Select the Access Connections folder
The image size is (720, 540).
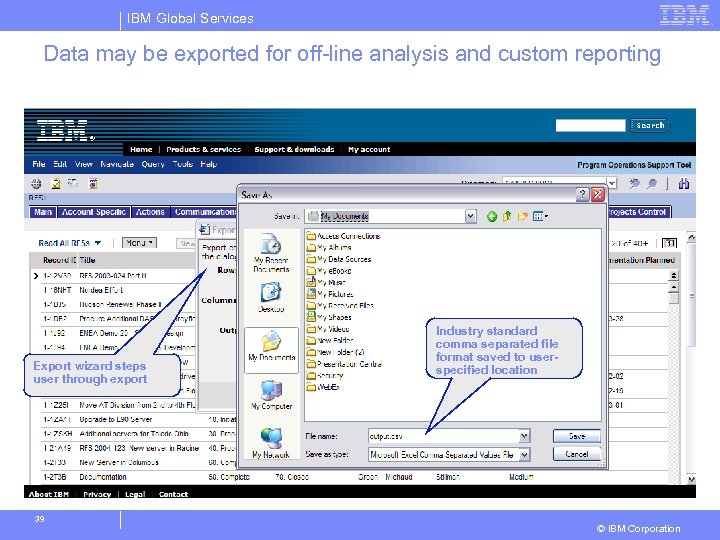(x=343, y=236)
